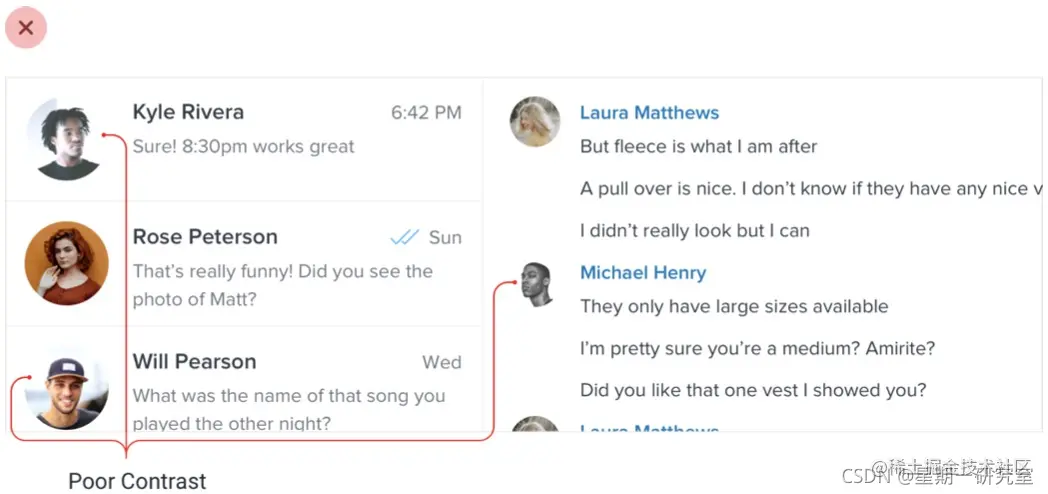Open Michael Henry's avatar in chat
This screenshot has height=494, width=1048.
point(537,284)
